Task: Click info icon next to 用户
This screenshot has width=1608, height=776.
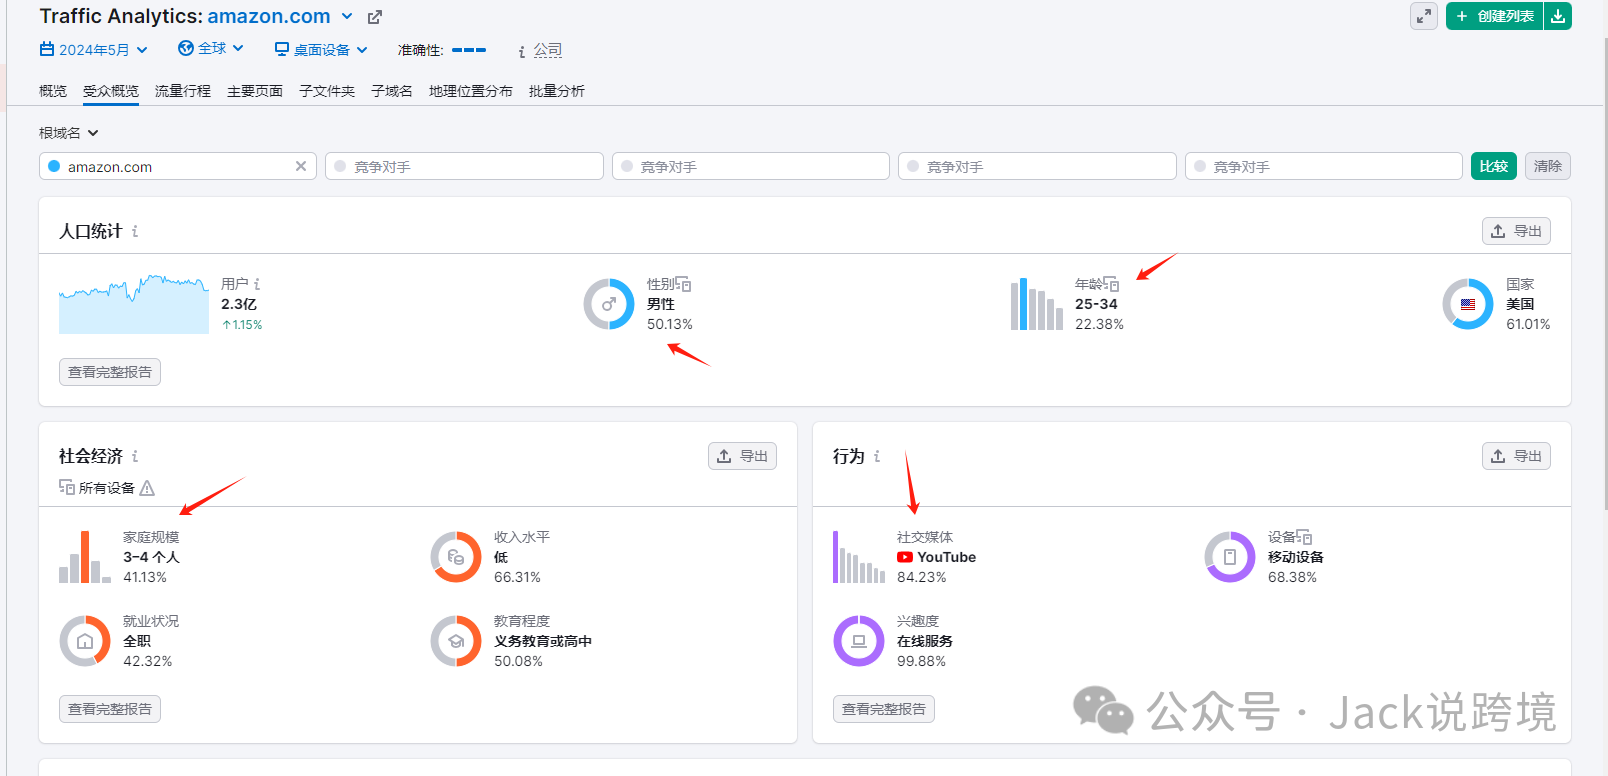Action: tap(257, 284)
